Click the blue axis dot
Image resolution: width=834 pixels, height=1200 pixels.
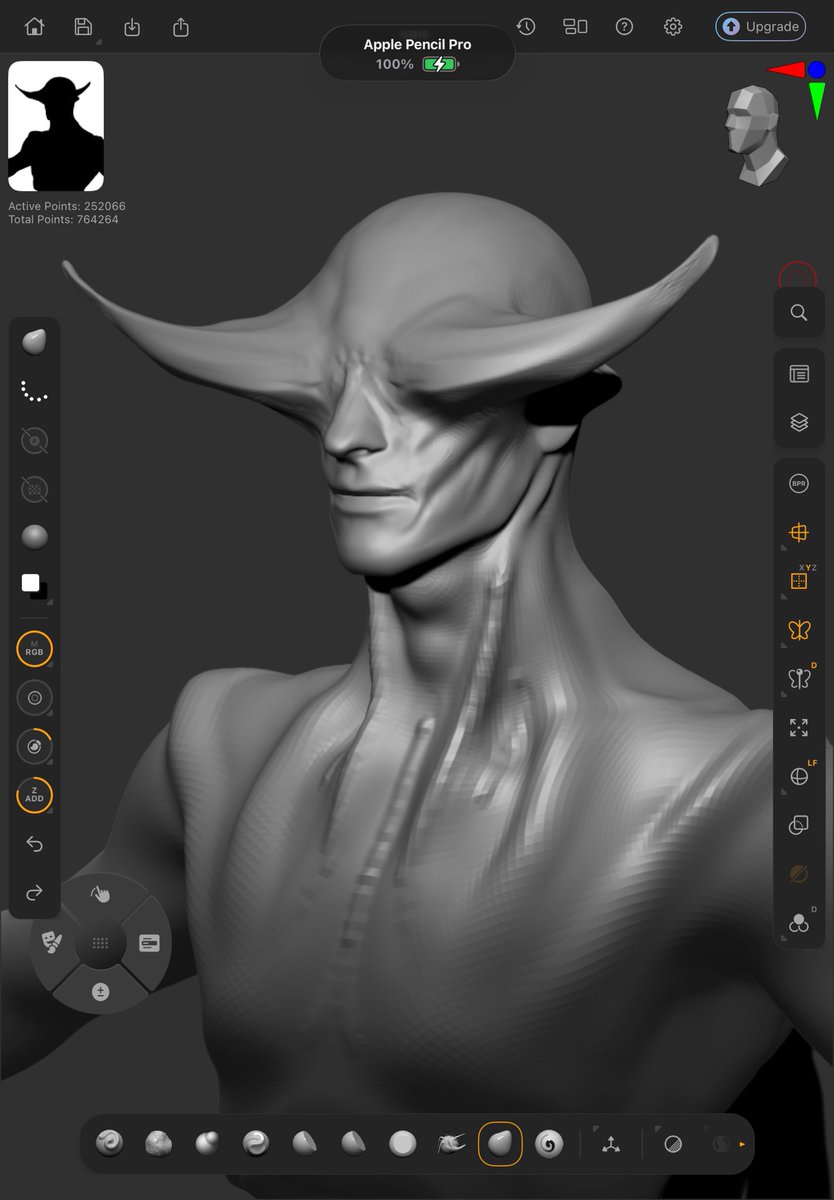click(817, 70)
